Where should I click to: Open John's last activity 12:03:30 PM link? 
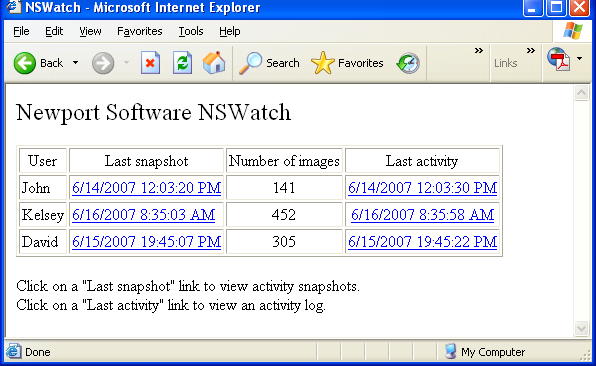click(x=422, y=188)
